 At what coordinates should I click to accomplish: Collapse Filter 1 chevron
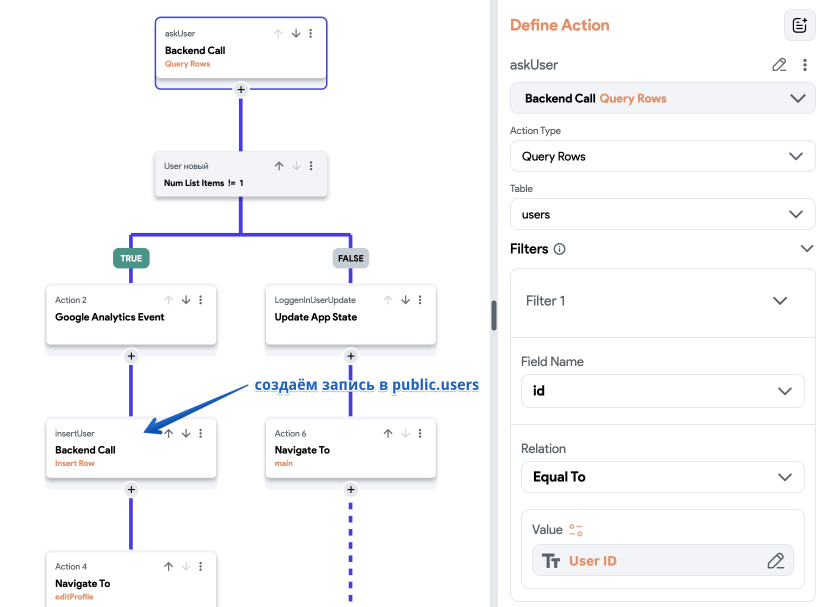coord(780,301)
